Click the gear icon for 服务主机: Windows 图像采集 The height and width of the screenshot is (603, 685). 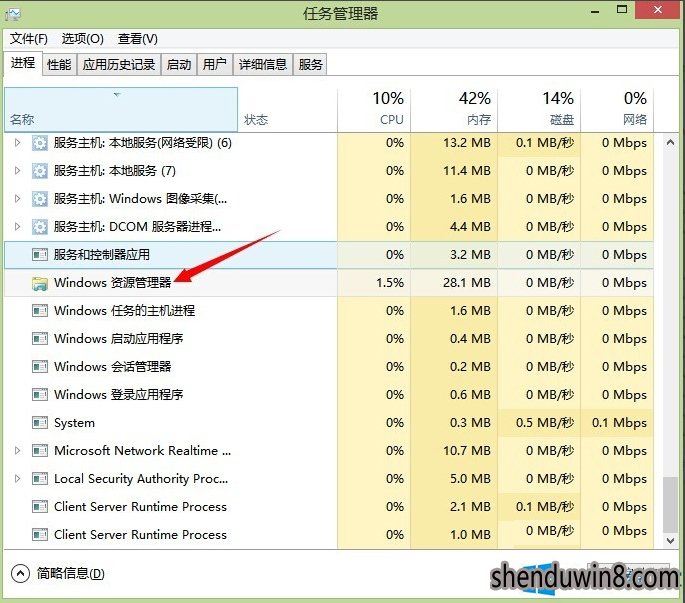point(40,199)
